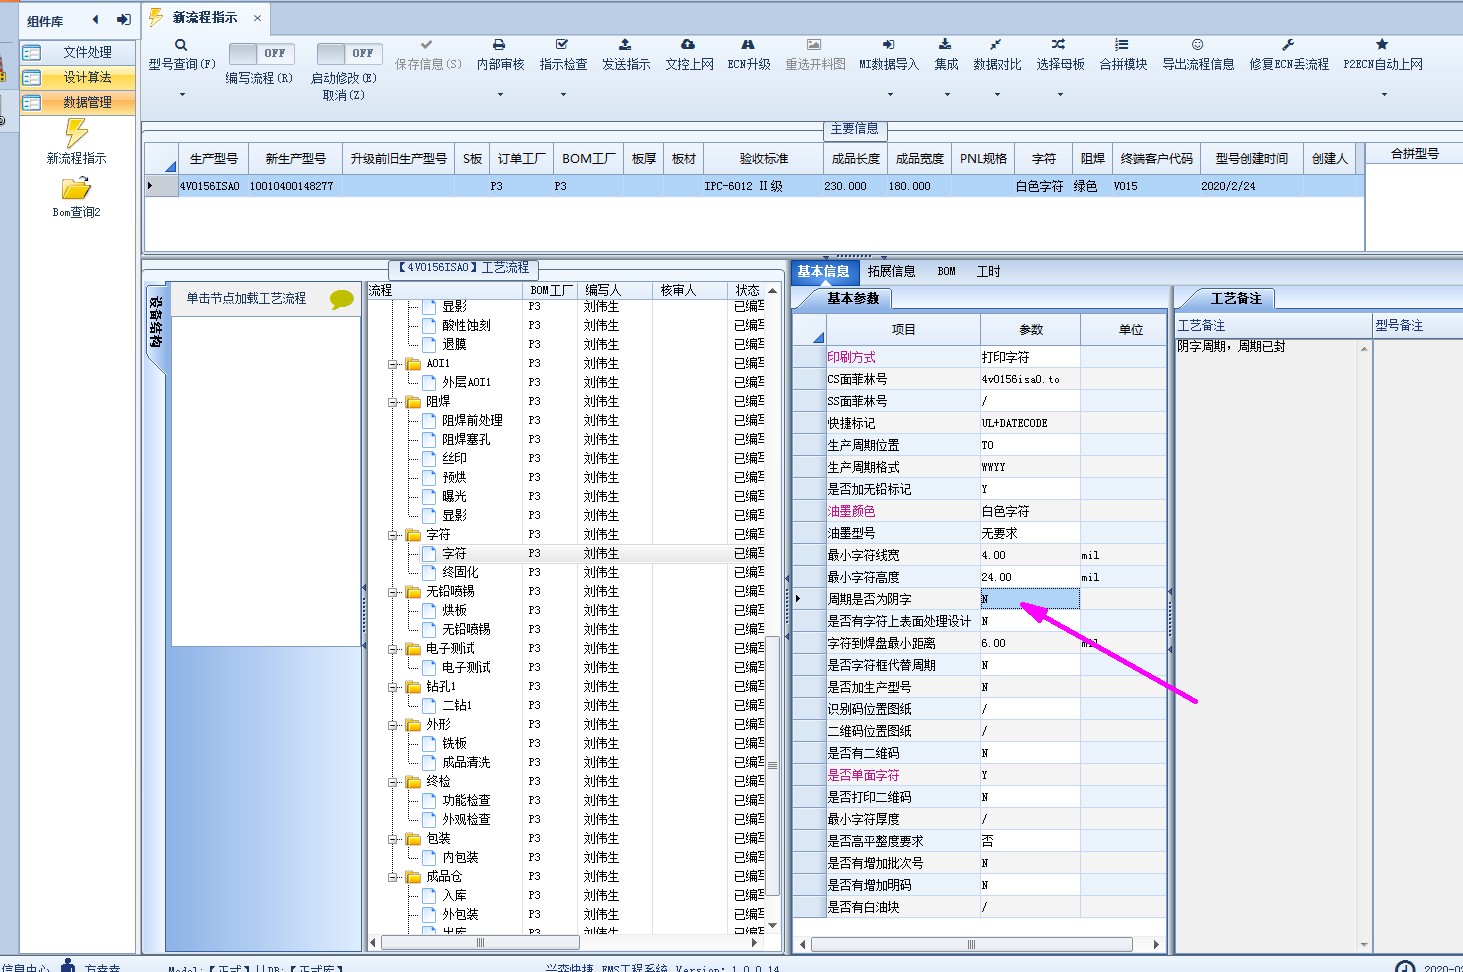Viewport: 1463px width, 972px height.
Task: Select 数据管理 in the component library
Action: (x=78, y=102)
